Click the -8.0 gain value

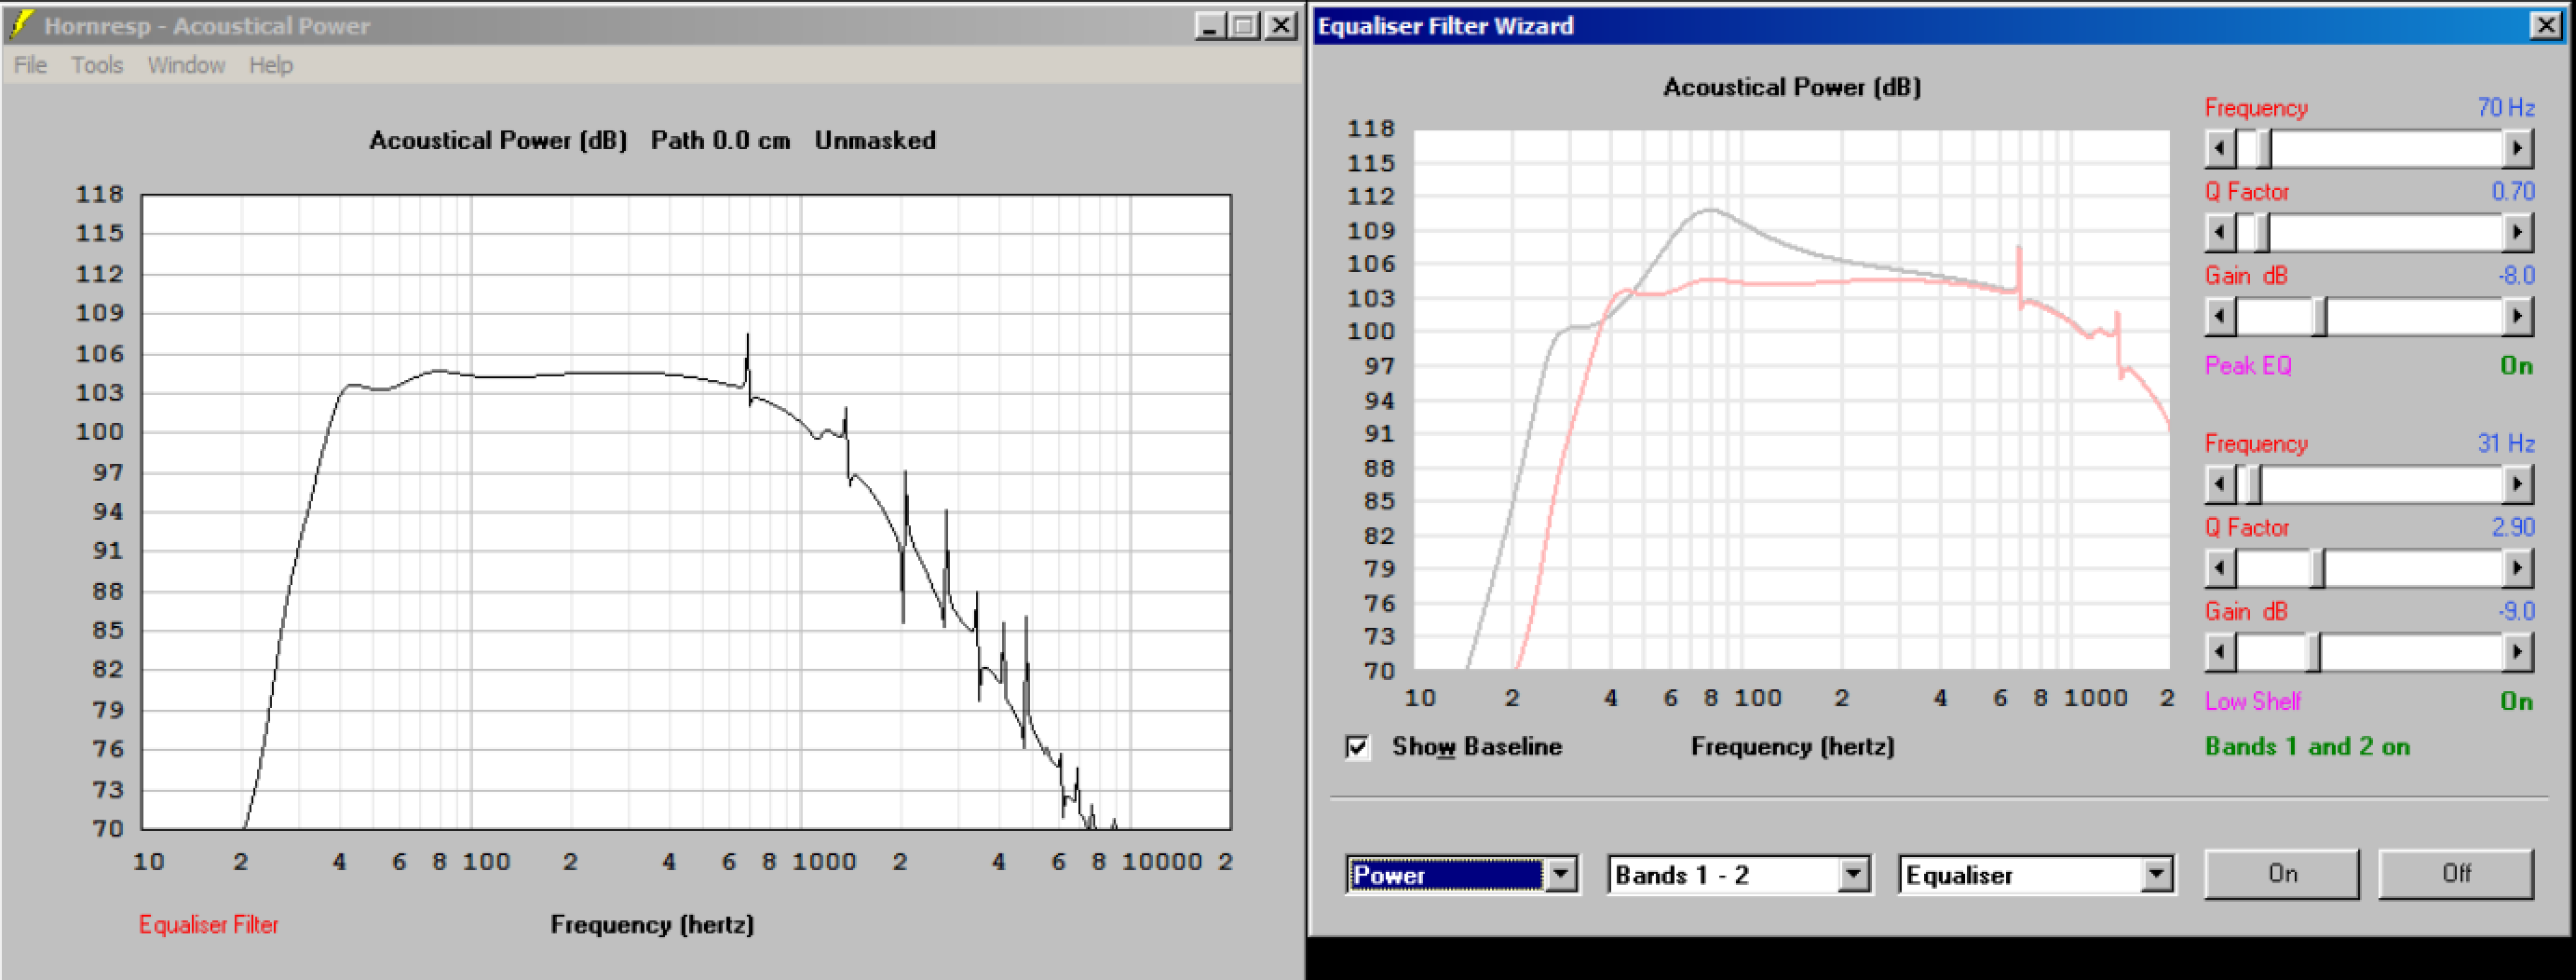tap(2516, 276)
